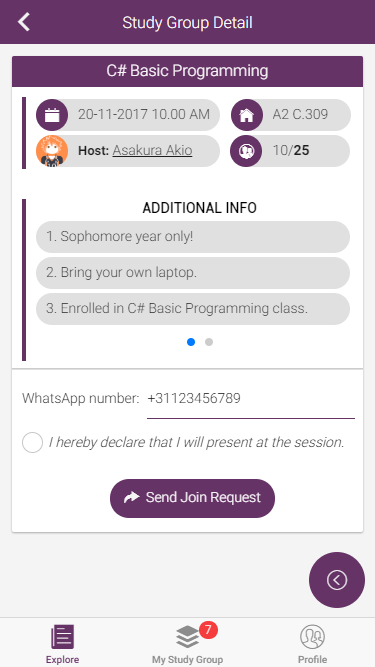Click the notification badge showing 7
Image resolution: width=375 pixels, height=667 pixels.
[x=208, y=630]
